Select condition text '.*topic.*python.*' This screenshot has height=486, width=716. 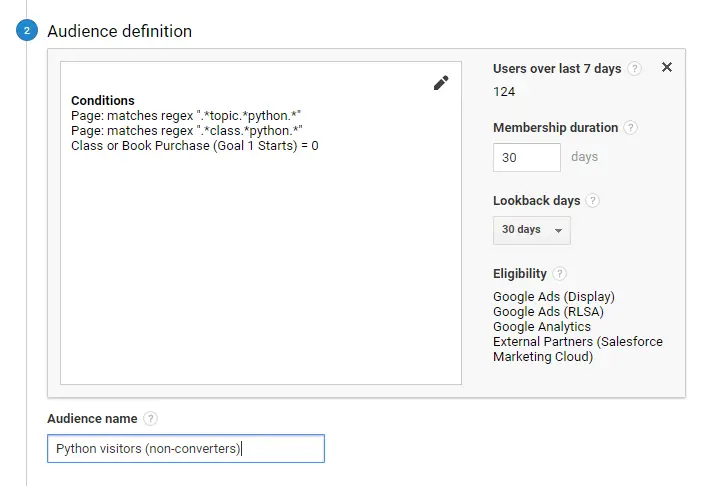pyautogui.click(x=248, y=116)
